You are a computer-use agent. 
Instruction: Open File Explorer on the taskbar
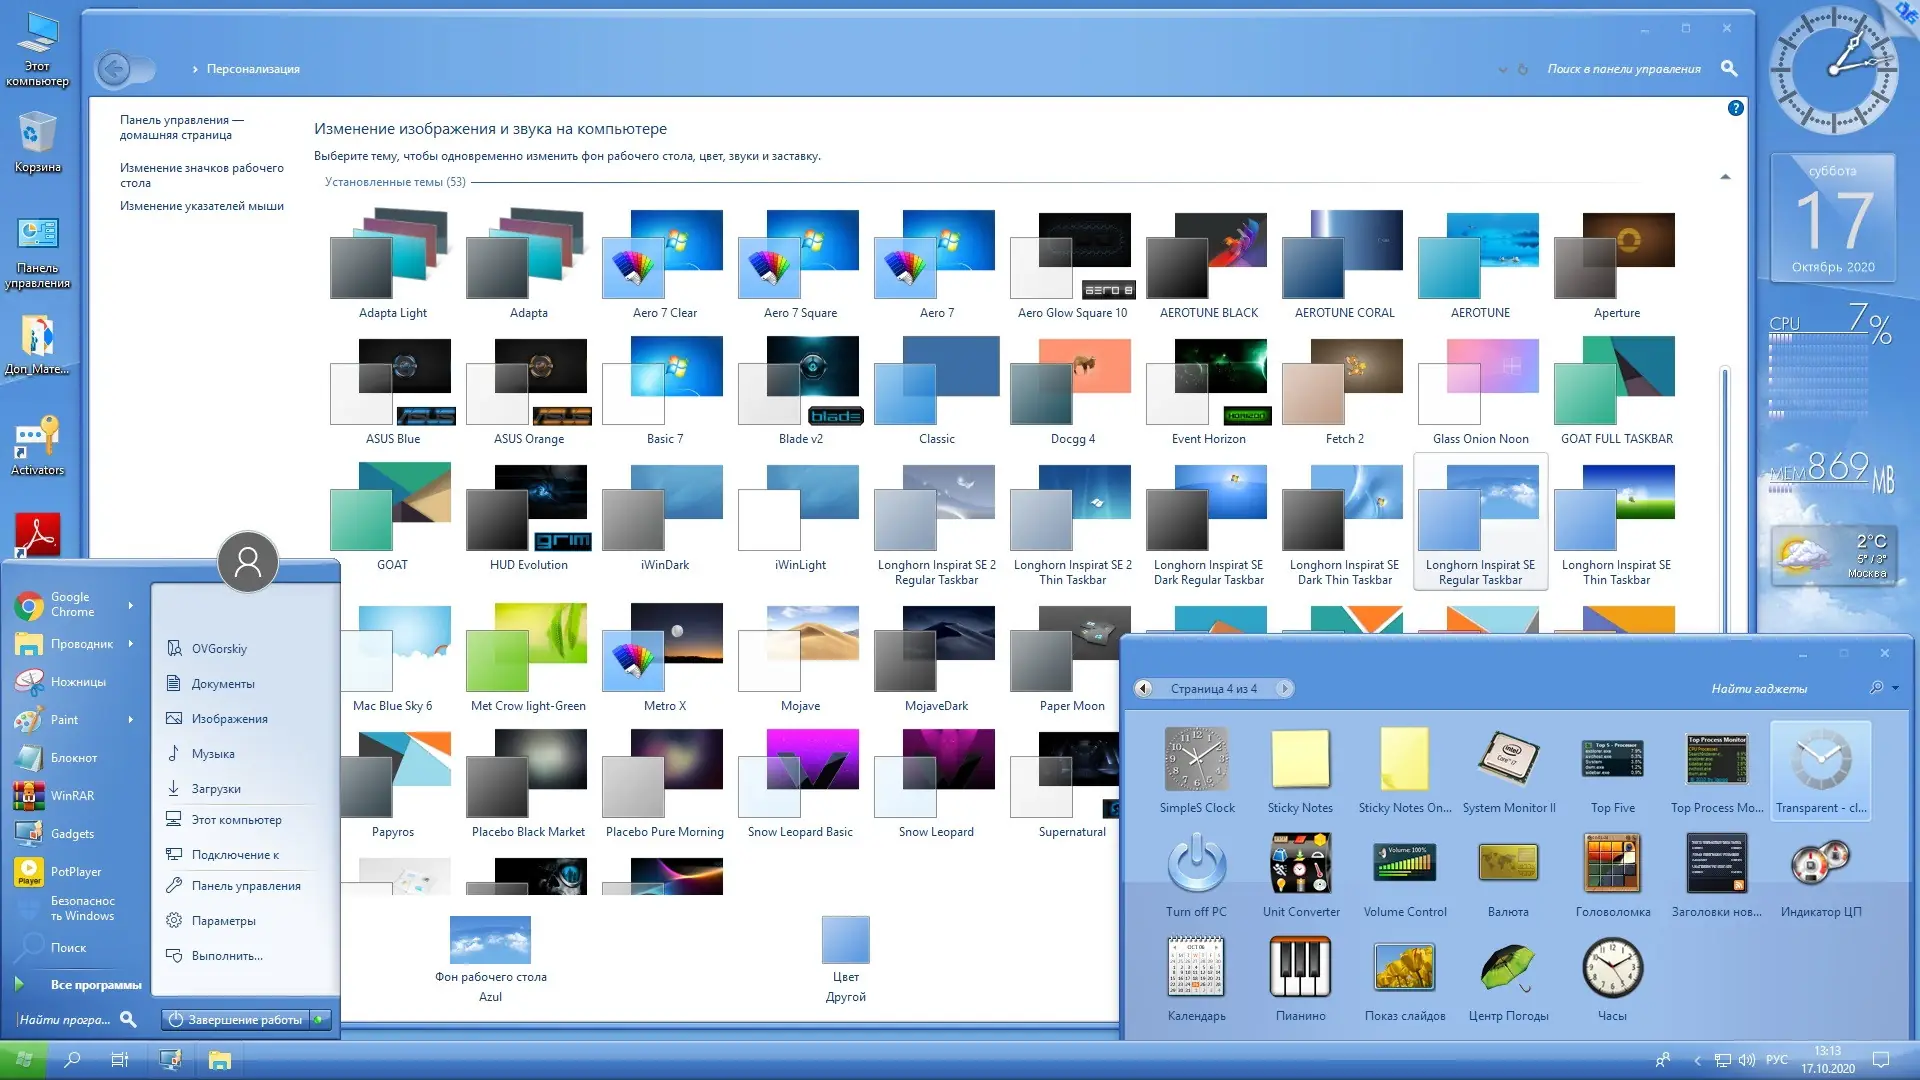[220, 1060]
